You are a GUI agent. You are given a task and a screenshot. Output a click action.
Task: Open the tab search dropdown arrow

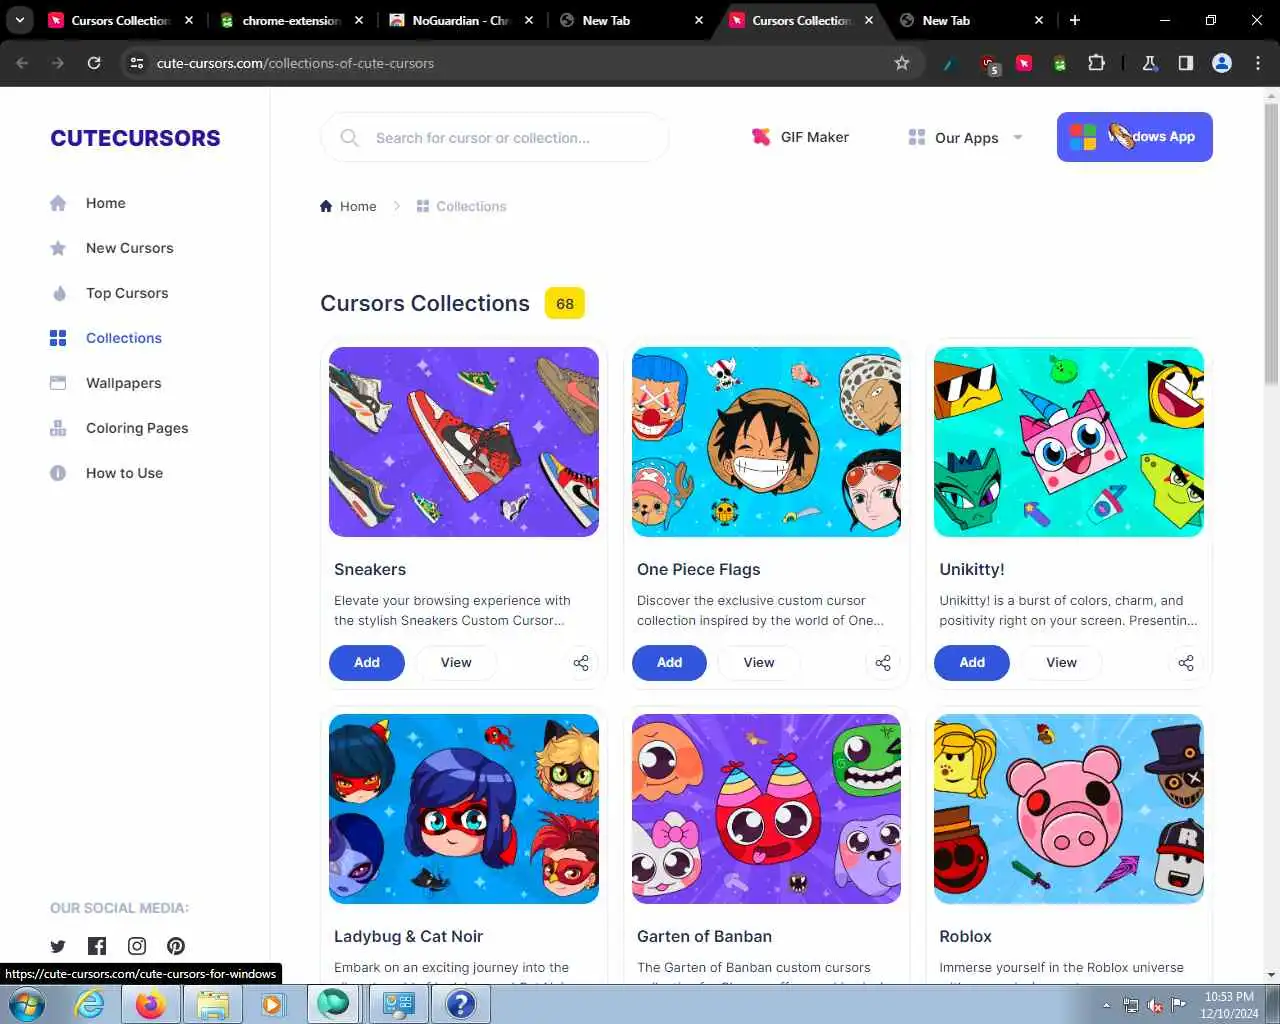[x=19, y=20]
